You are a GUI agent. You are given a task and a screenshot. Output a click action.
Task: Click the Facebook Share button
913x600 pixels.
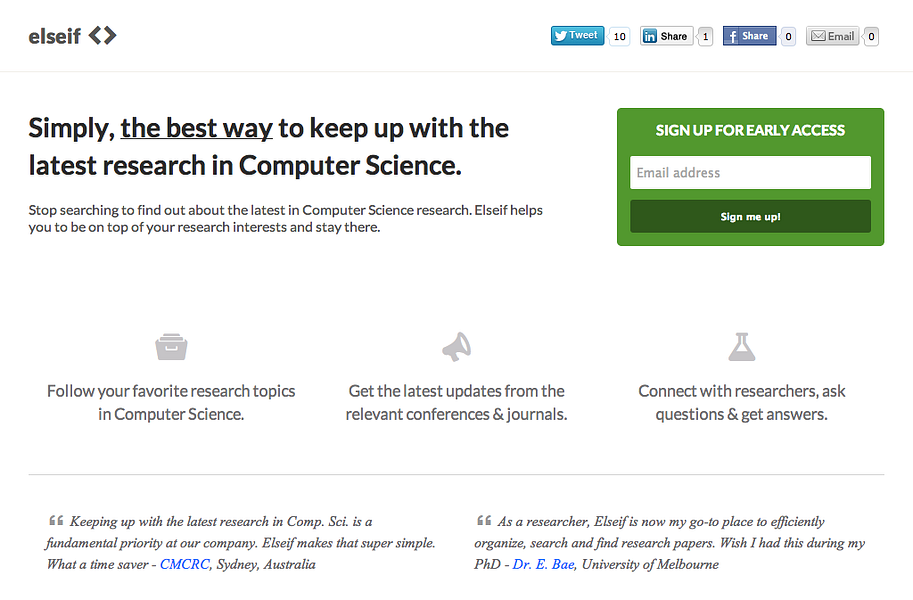pyautogui.click(x=749, y=37)
